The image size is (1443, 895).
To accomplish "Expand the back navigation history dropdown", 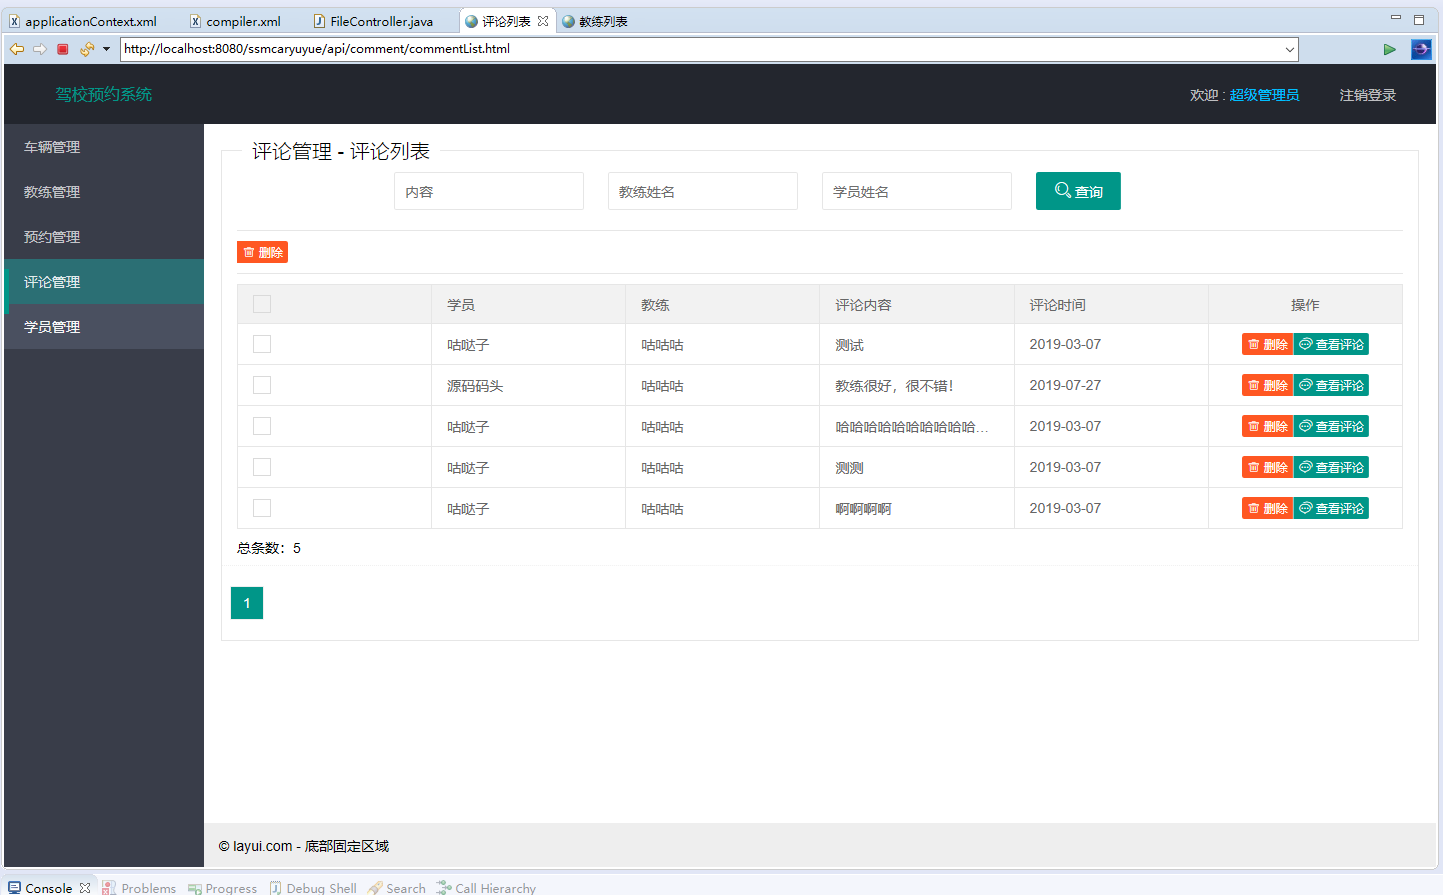I will (x=106, y=48).
